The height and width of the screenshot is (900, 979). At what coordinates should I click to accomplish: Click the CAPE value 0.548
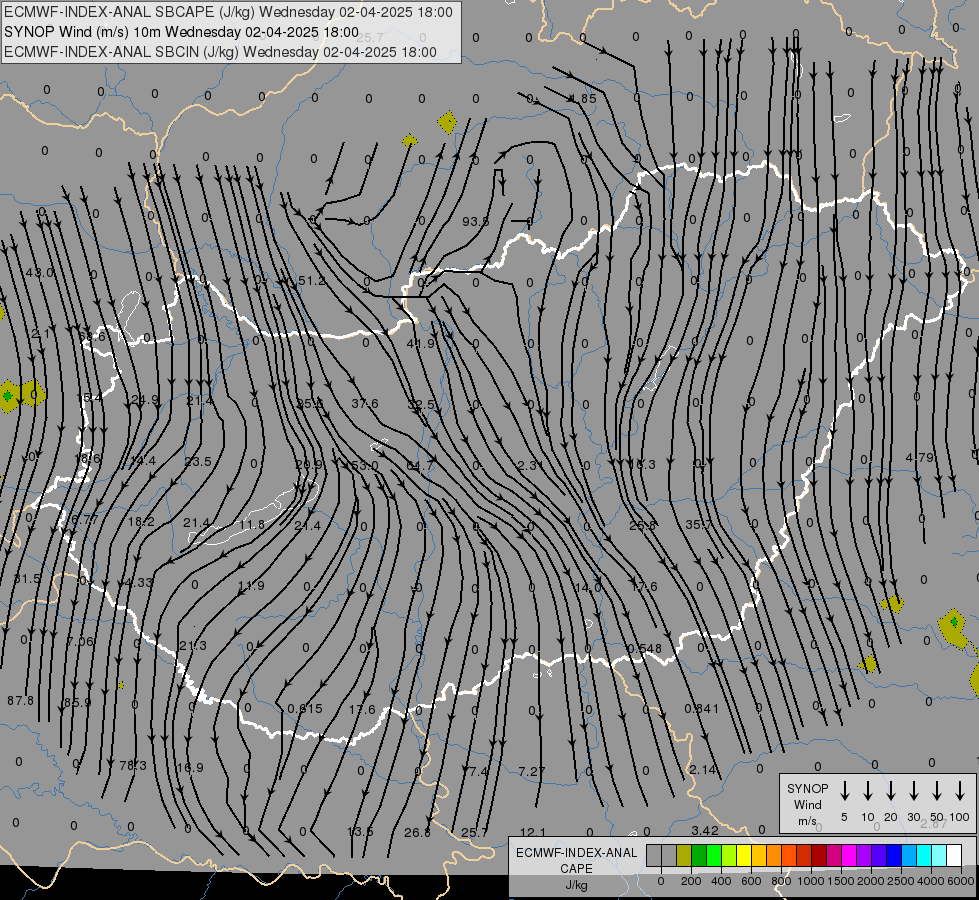coord(644,649)
